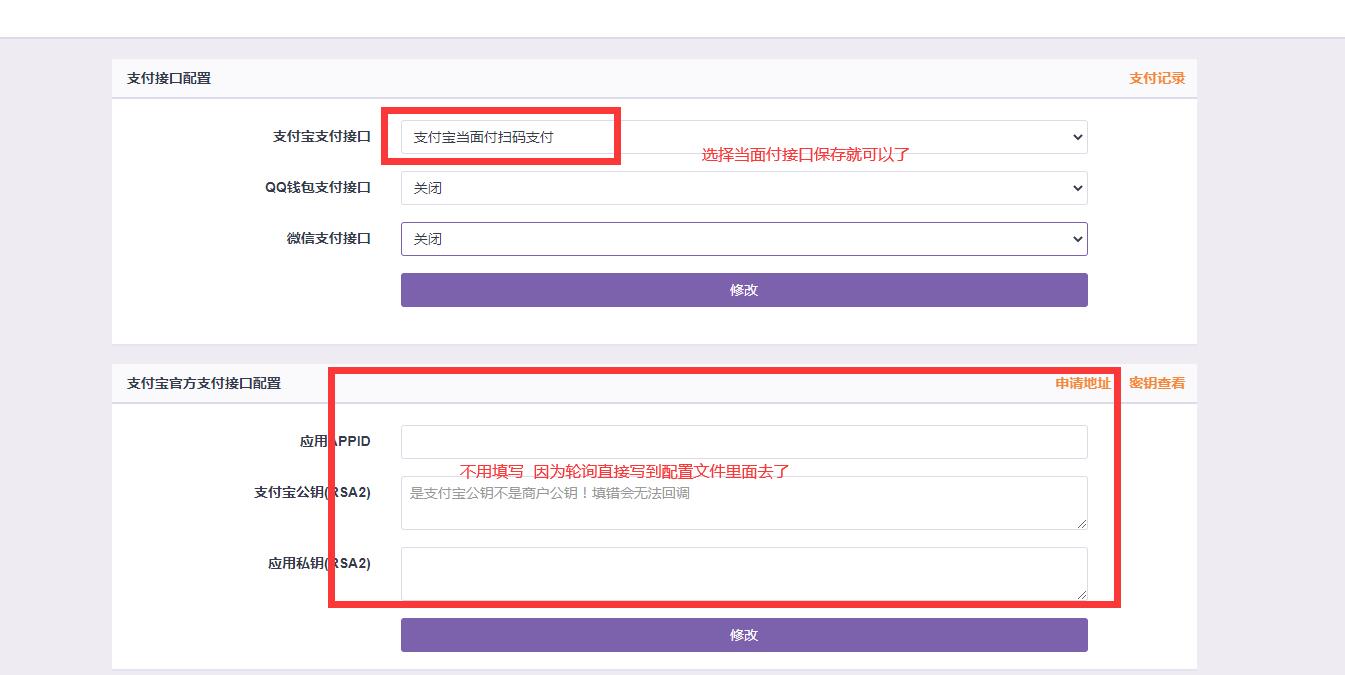Focus the 应用私钥(RSA2) text area
This screenshot has width=1345, height=675.
[744, 574]
